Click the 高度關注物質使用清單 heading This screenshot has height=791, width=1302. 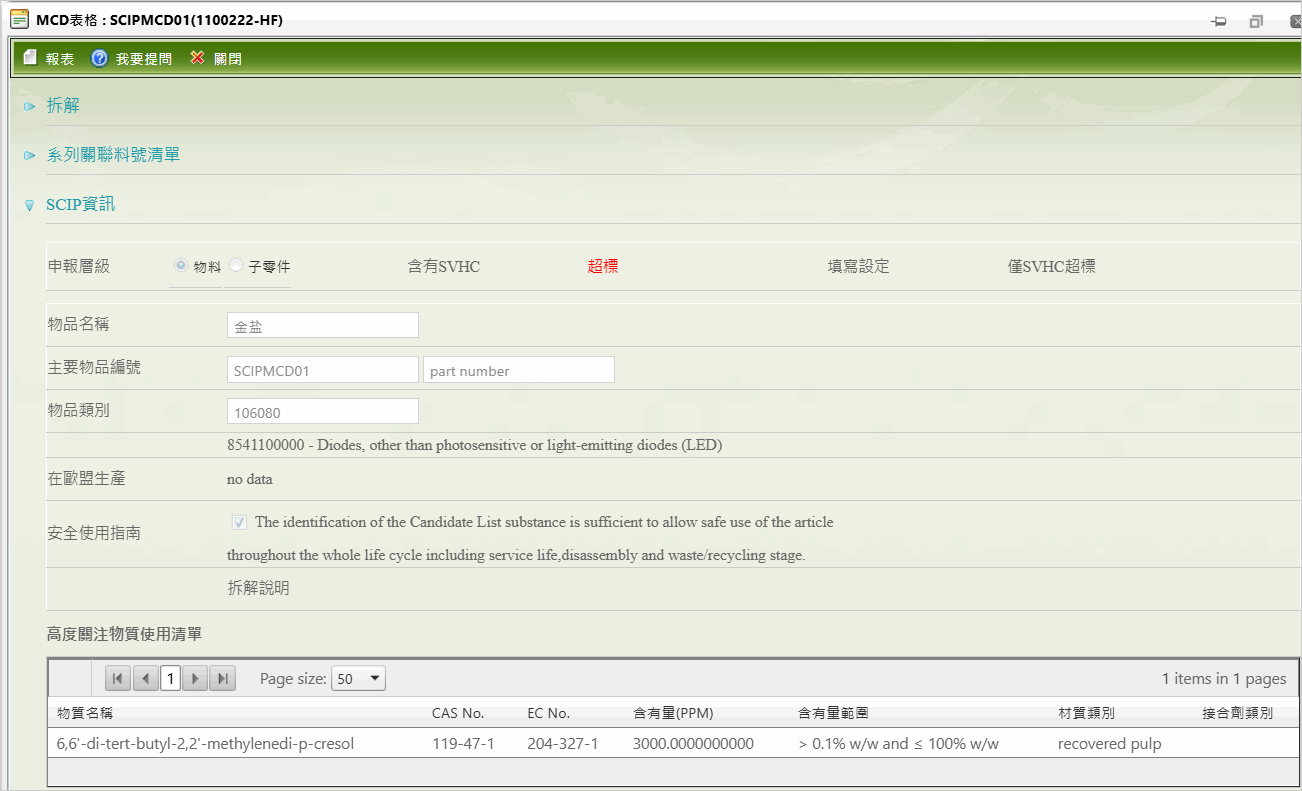[125, 634]
